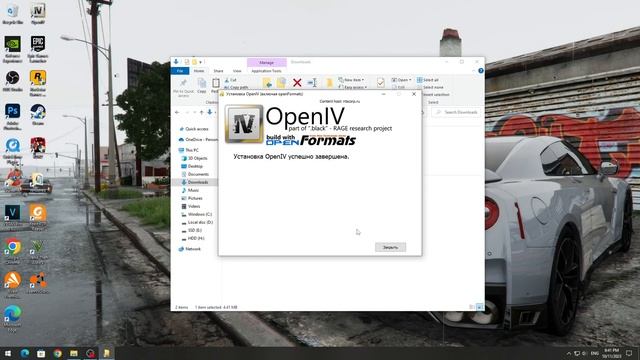This screenshot has width=640, height=360.
Task: Select the Epic Games Launcher desktop icon
Action: pos(38,49)
